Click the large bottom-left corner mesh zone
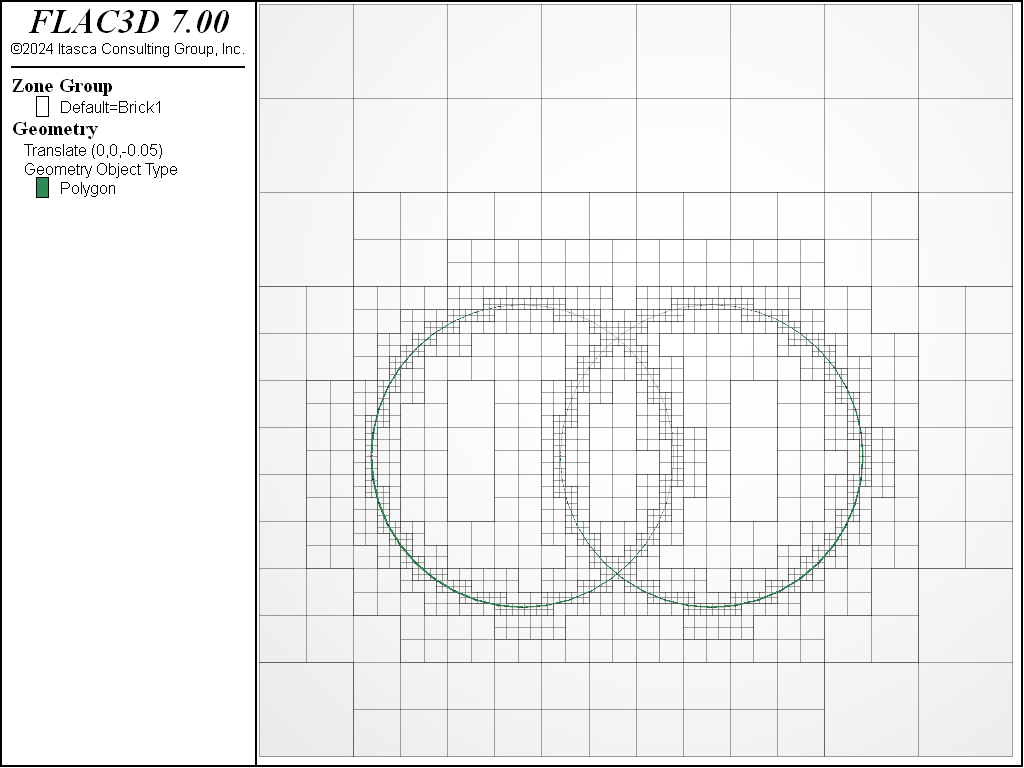The height and width of the screenshot is (768, 1024). point(306,708)
